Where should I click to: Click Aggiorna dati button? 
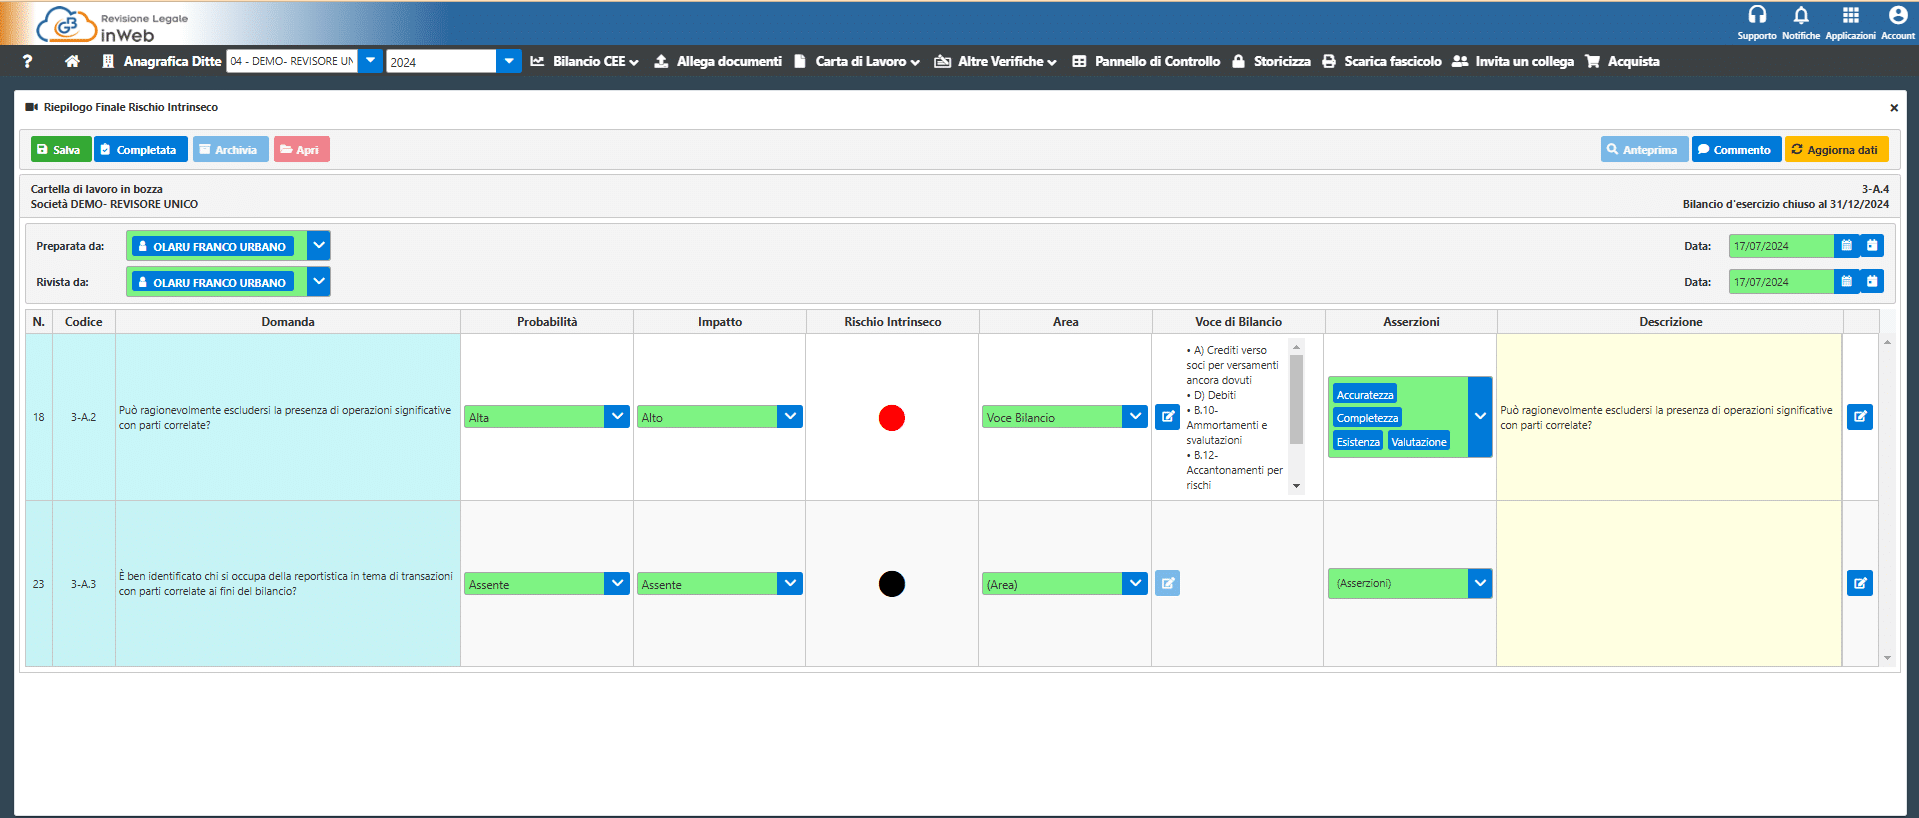[x=1836, y=149]
